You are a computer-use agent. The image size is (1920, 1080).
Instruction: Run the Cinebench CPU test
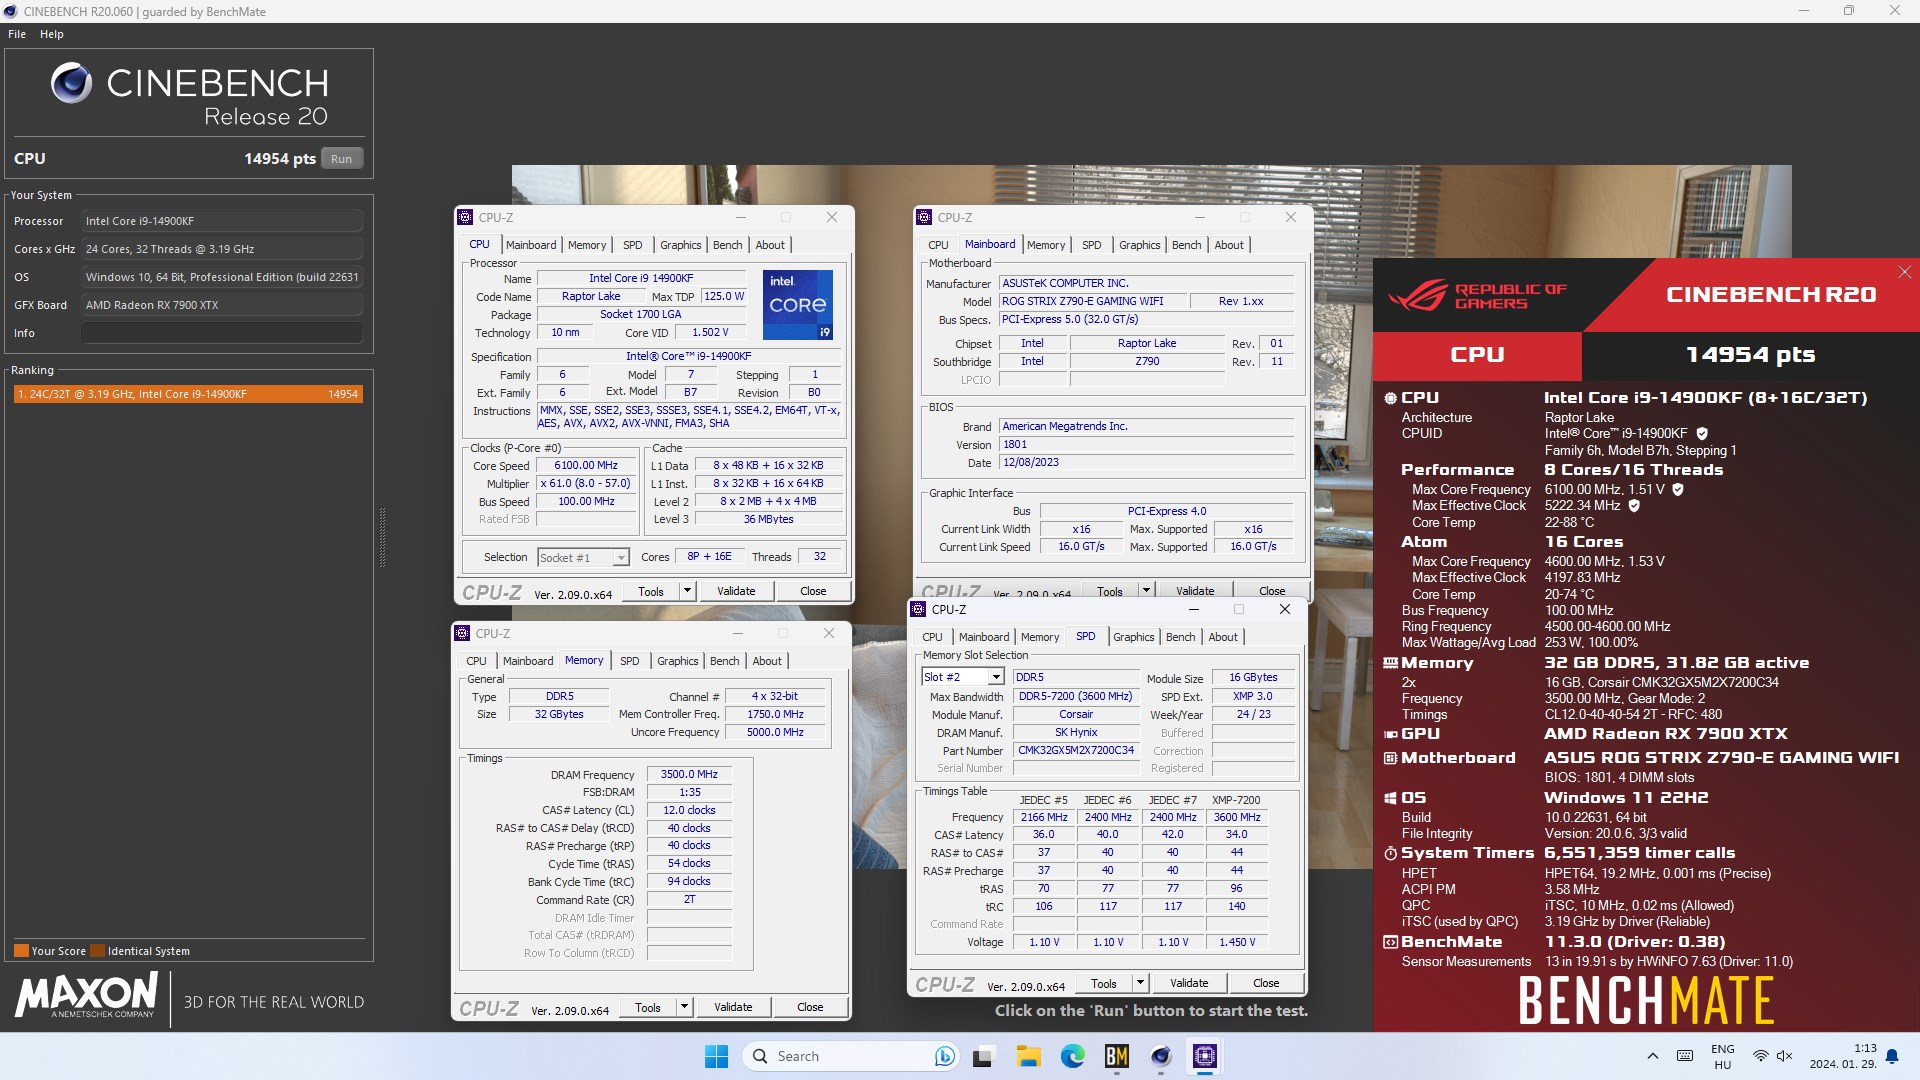pos(342,159)
